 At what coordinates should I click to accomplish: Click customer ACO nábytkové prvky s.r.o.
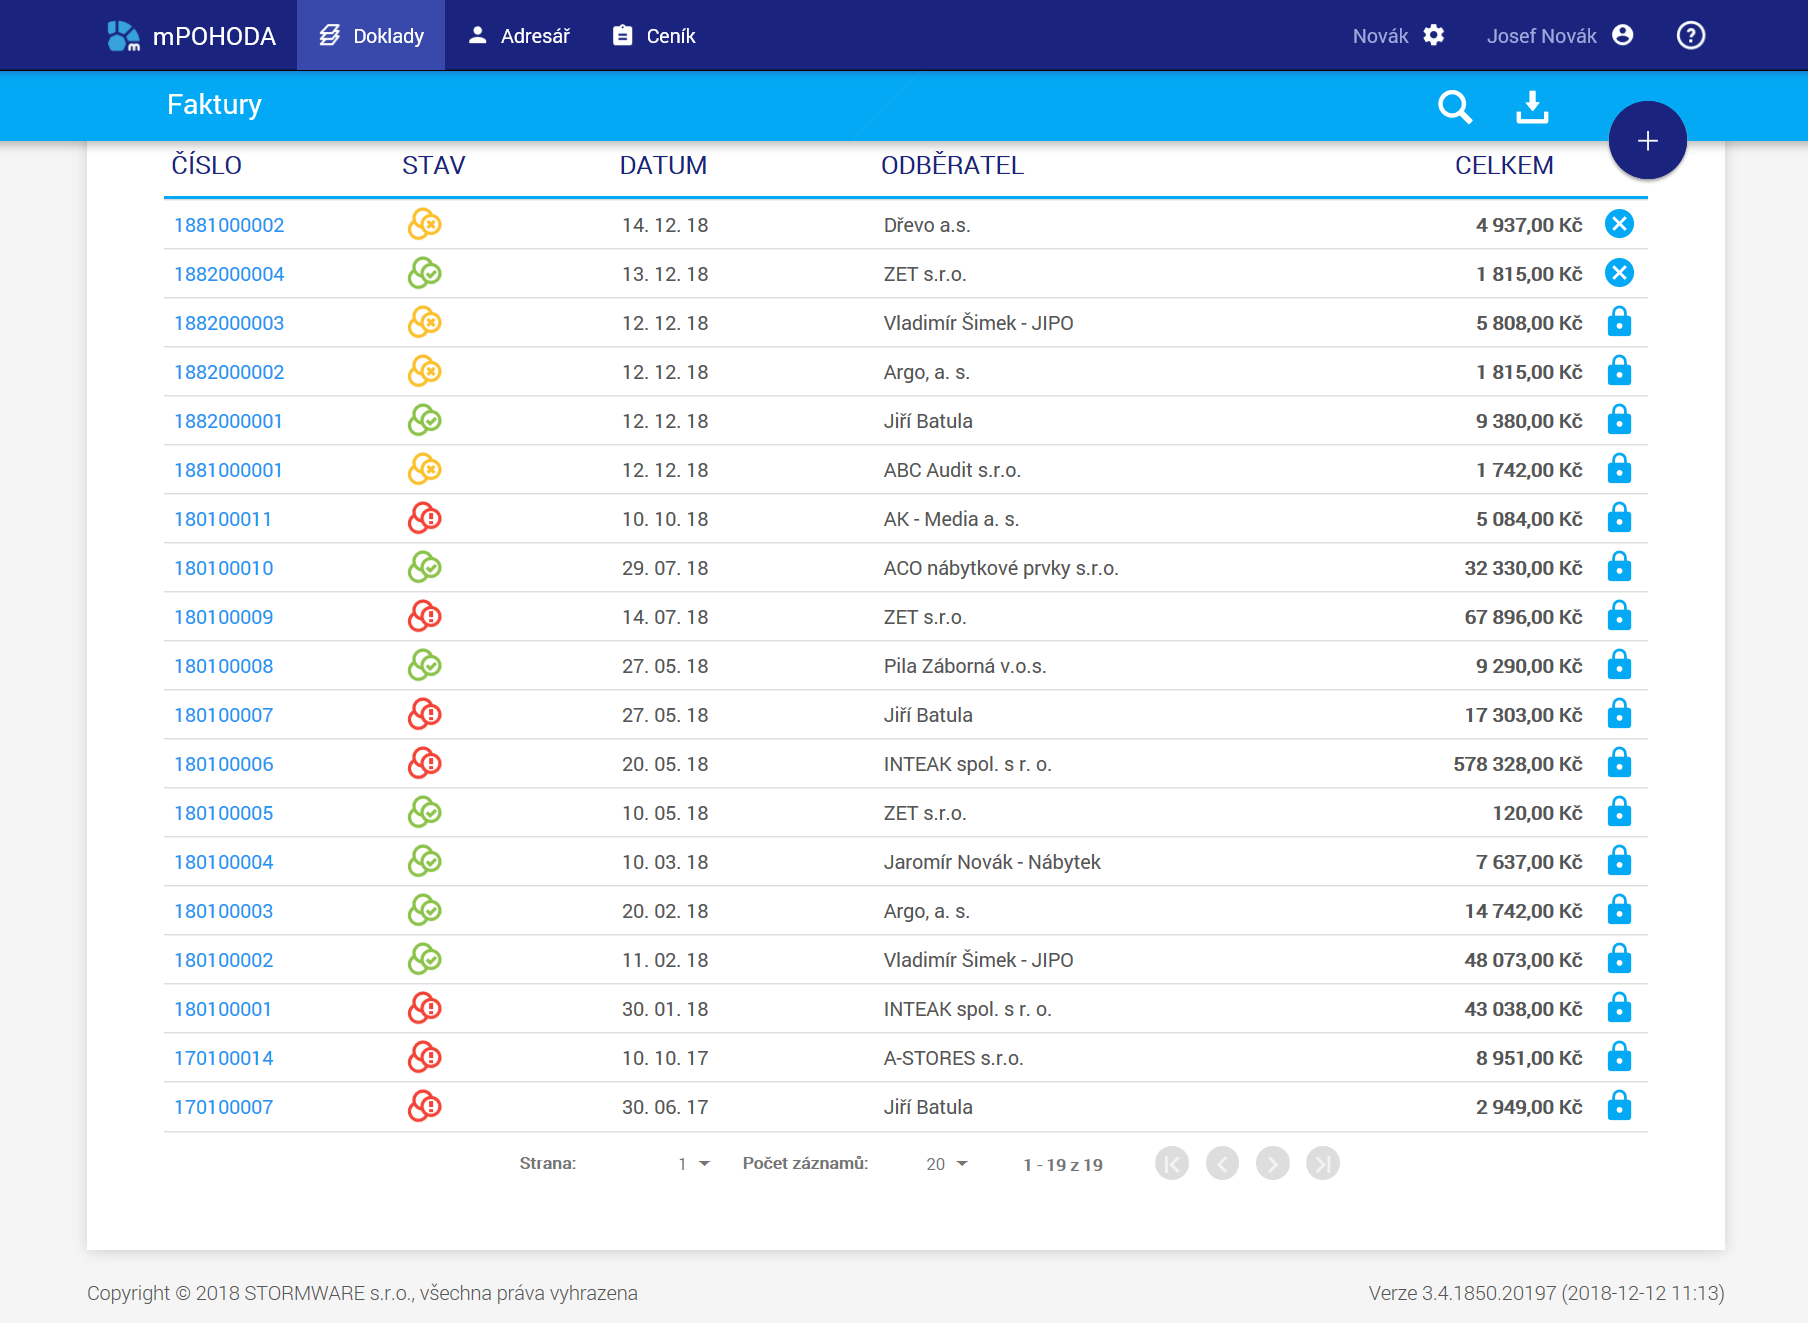[1001, 568]
